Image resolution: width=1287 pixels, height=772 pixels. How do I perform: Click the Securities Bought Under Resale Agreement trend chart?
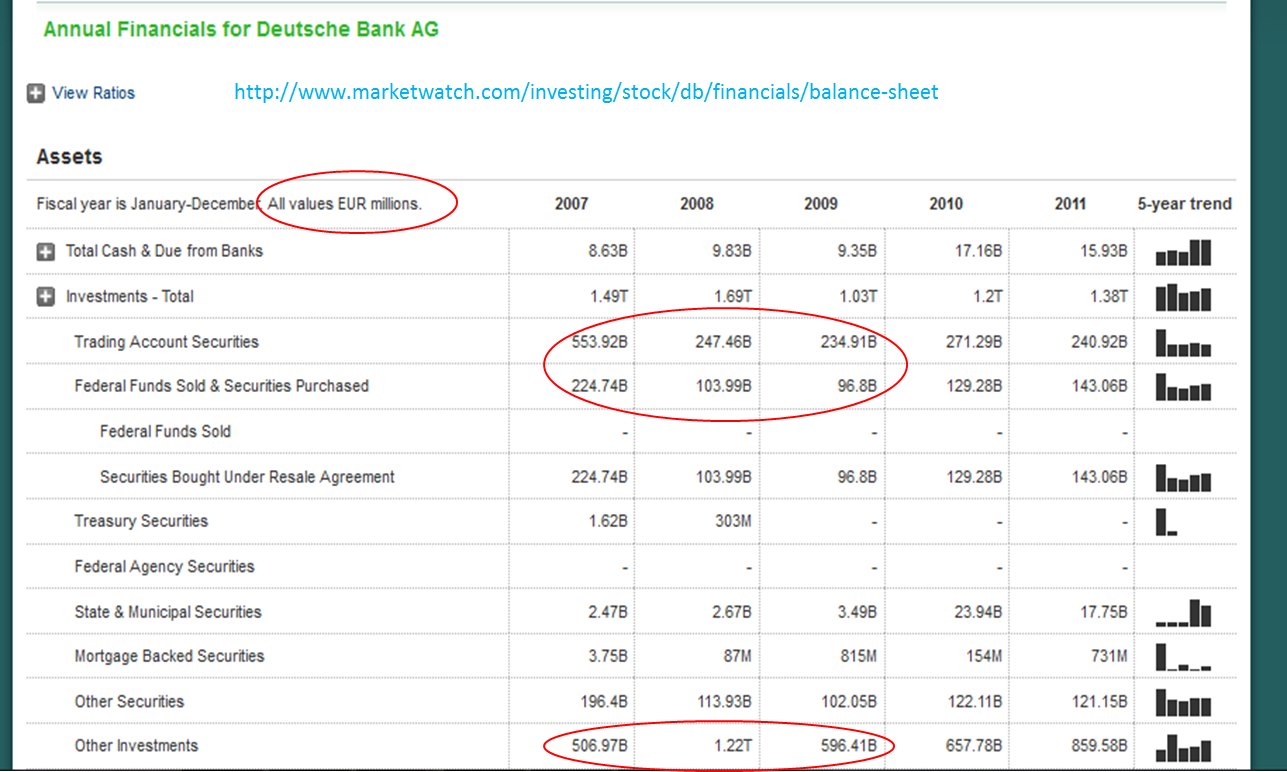point(1183,478)
